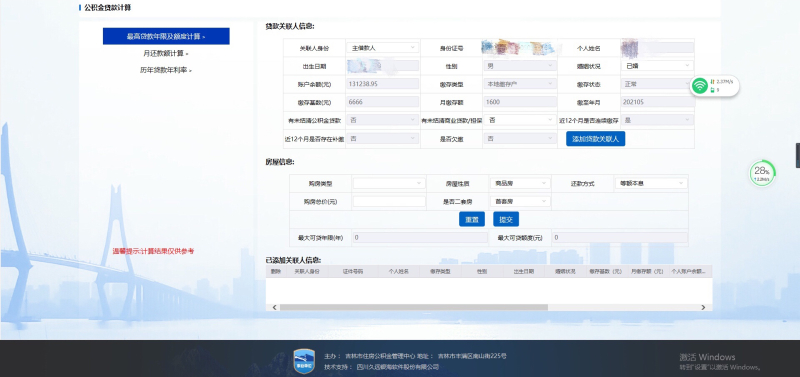Screen dimensions: 800x377
Task: Click the 购房总价(元) input field
Action: click(x=389, y=202)
